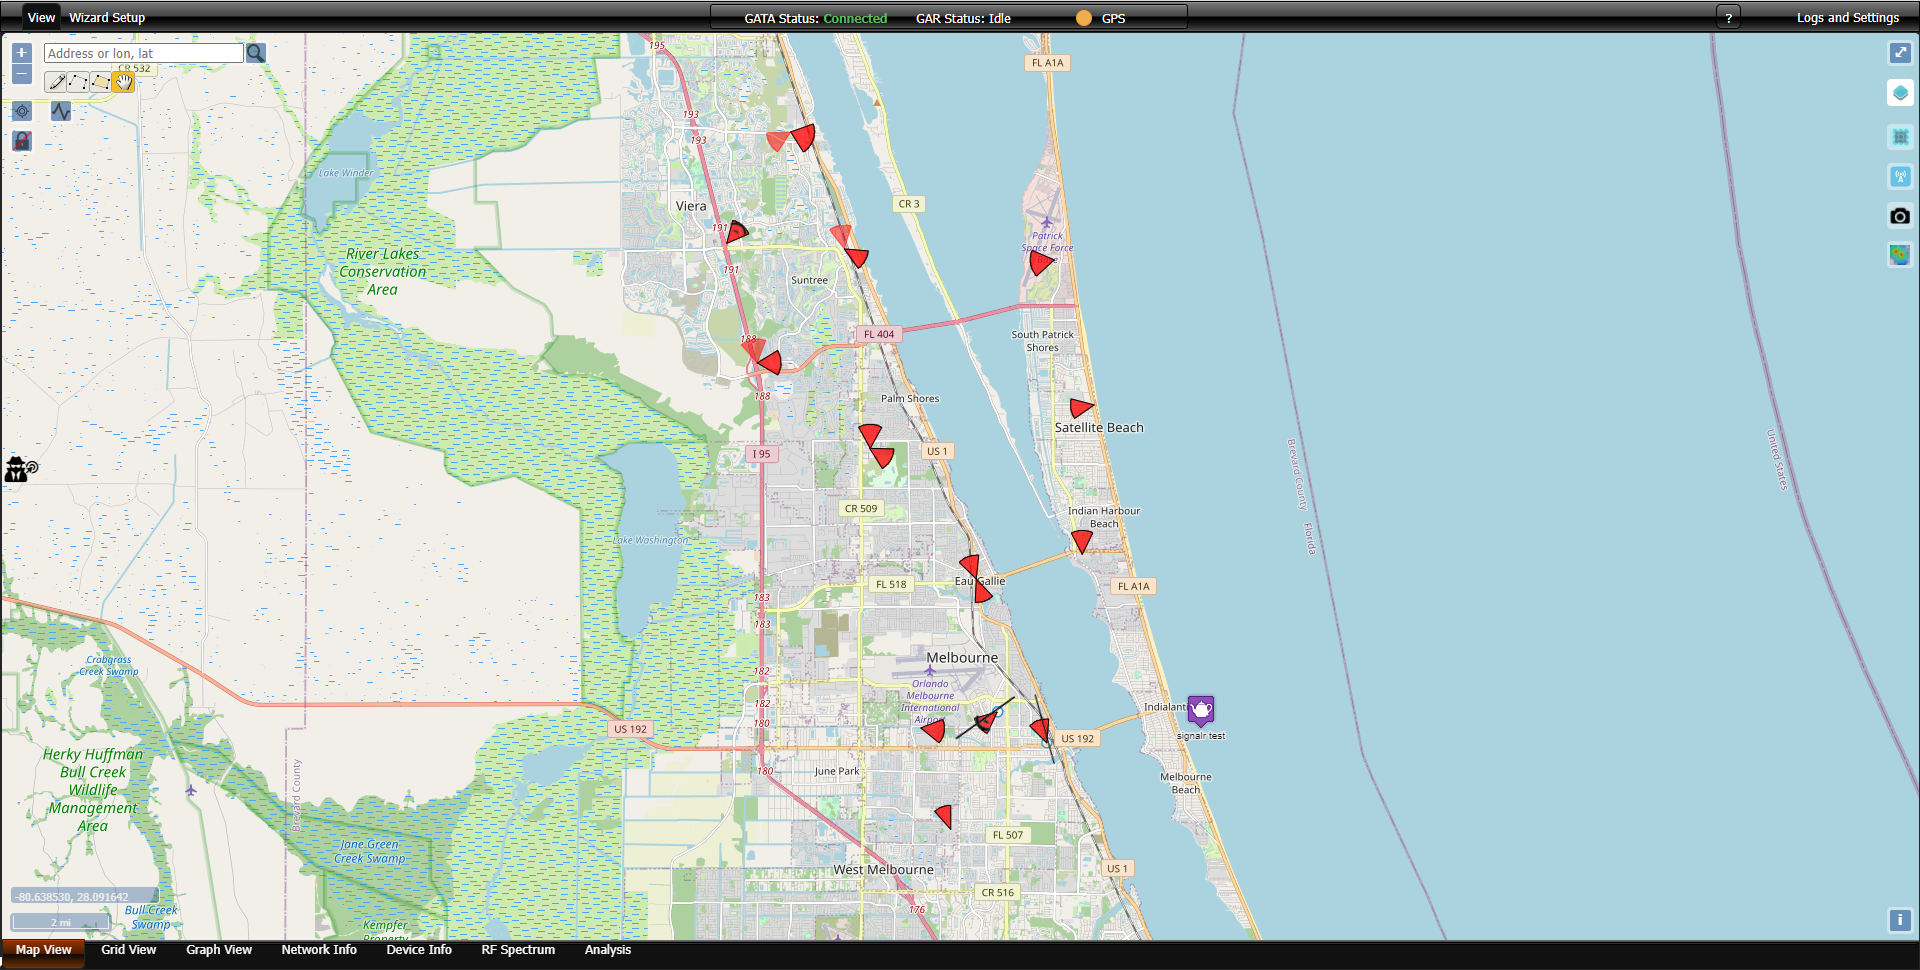The width and height of the screenshot is (1920, 970).
Task: Click the map zoom out minus button
Action: click(x=22, y=75)
